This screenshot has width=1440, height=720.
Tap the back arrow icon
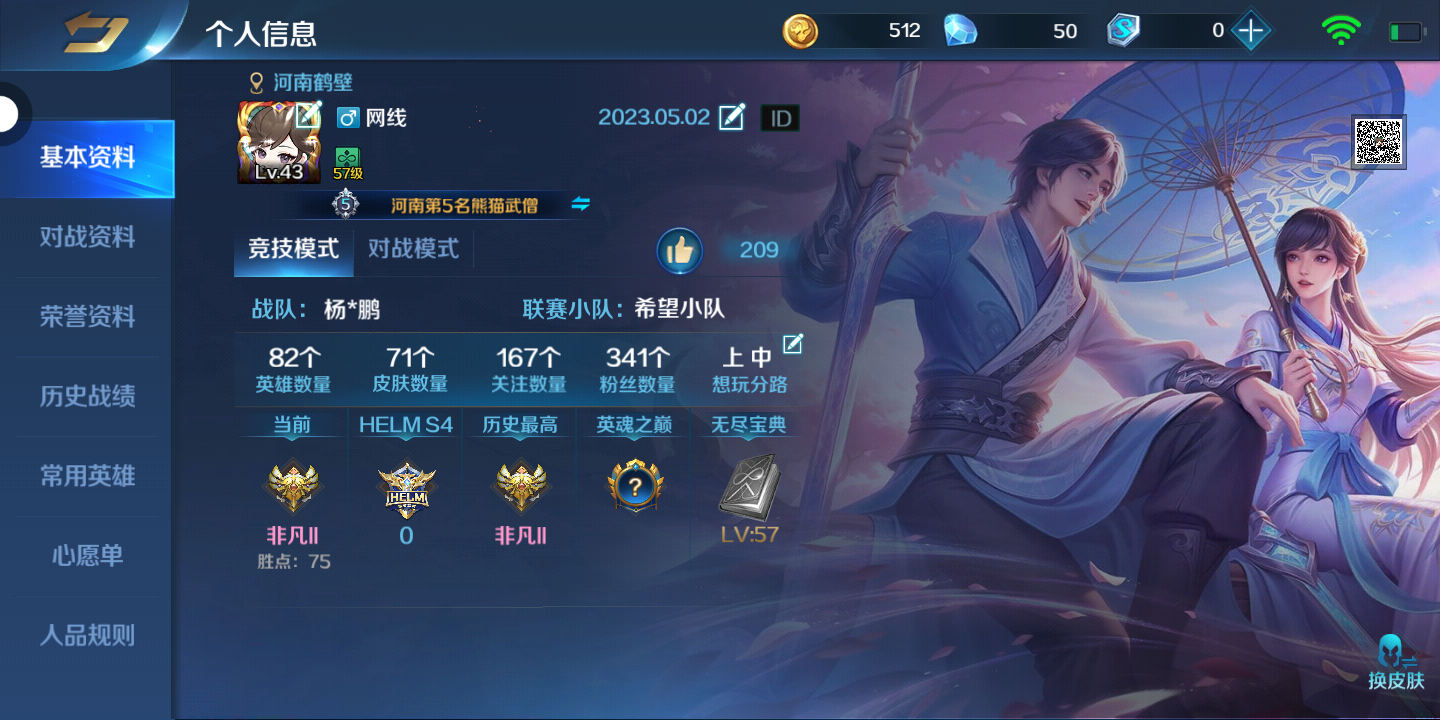coord(95,34)
